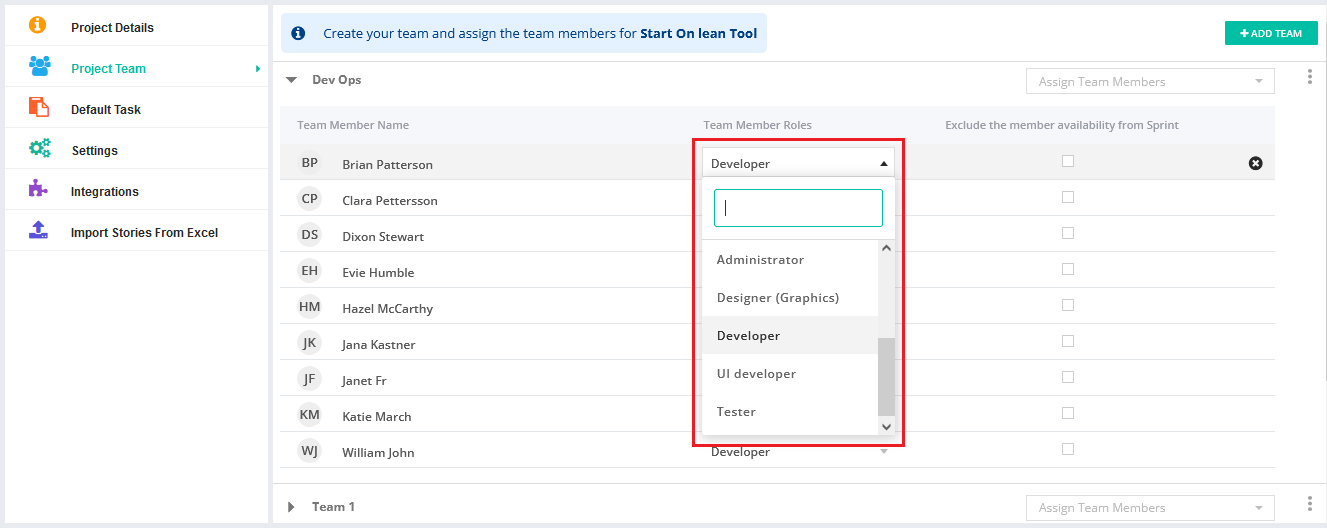Click the Team 1 title
The height and width of the screenshot is (528, 1327).
coord(334,507)
